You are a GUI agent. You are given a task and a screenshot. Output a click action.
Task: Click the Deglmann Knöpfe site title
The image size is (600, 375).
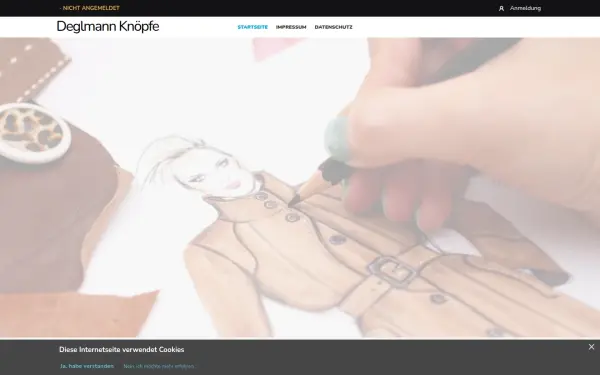click(x=108, y=26)
